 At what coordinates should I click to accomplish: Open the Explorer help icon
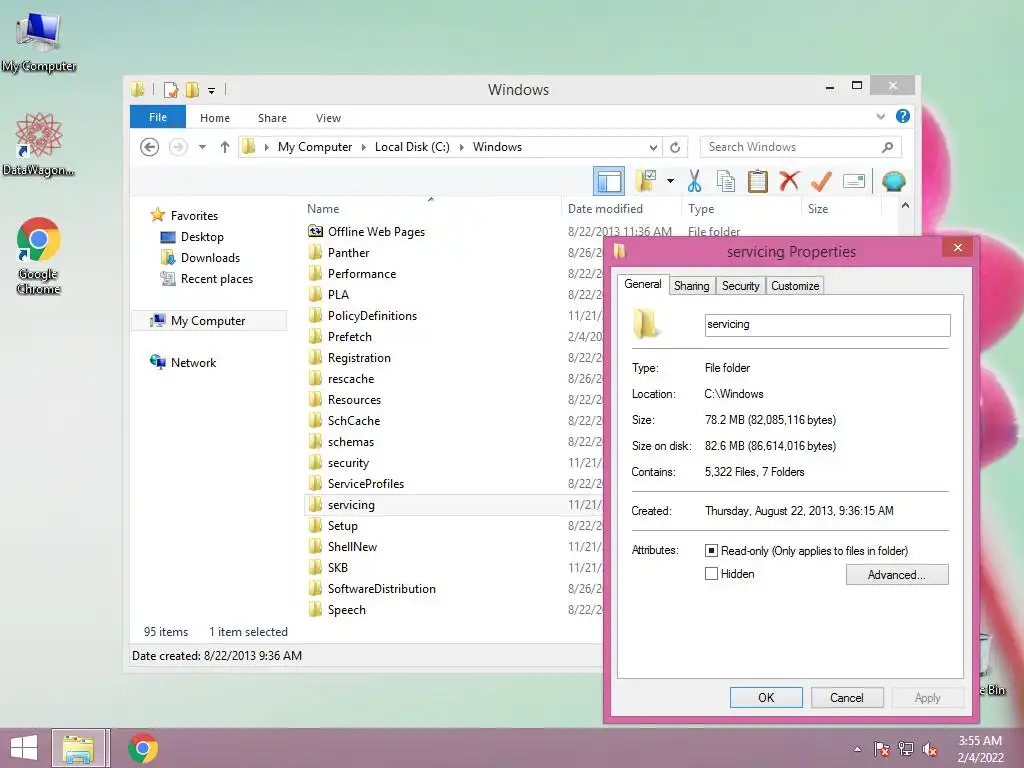[x=903, y=116]
